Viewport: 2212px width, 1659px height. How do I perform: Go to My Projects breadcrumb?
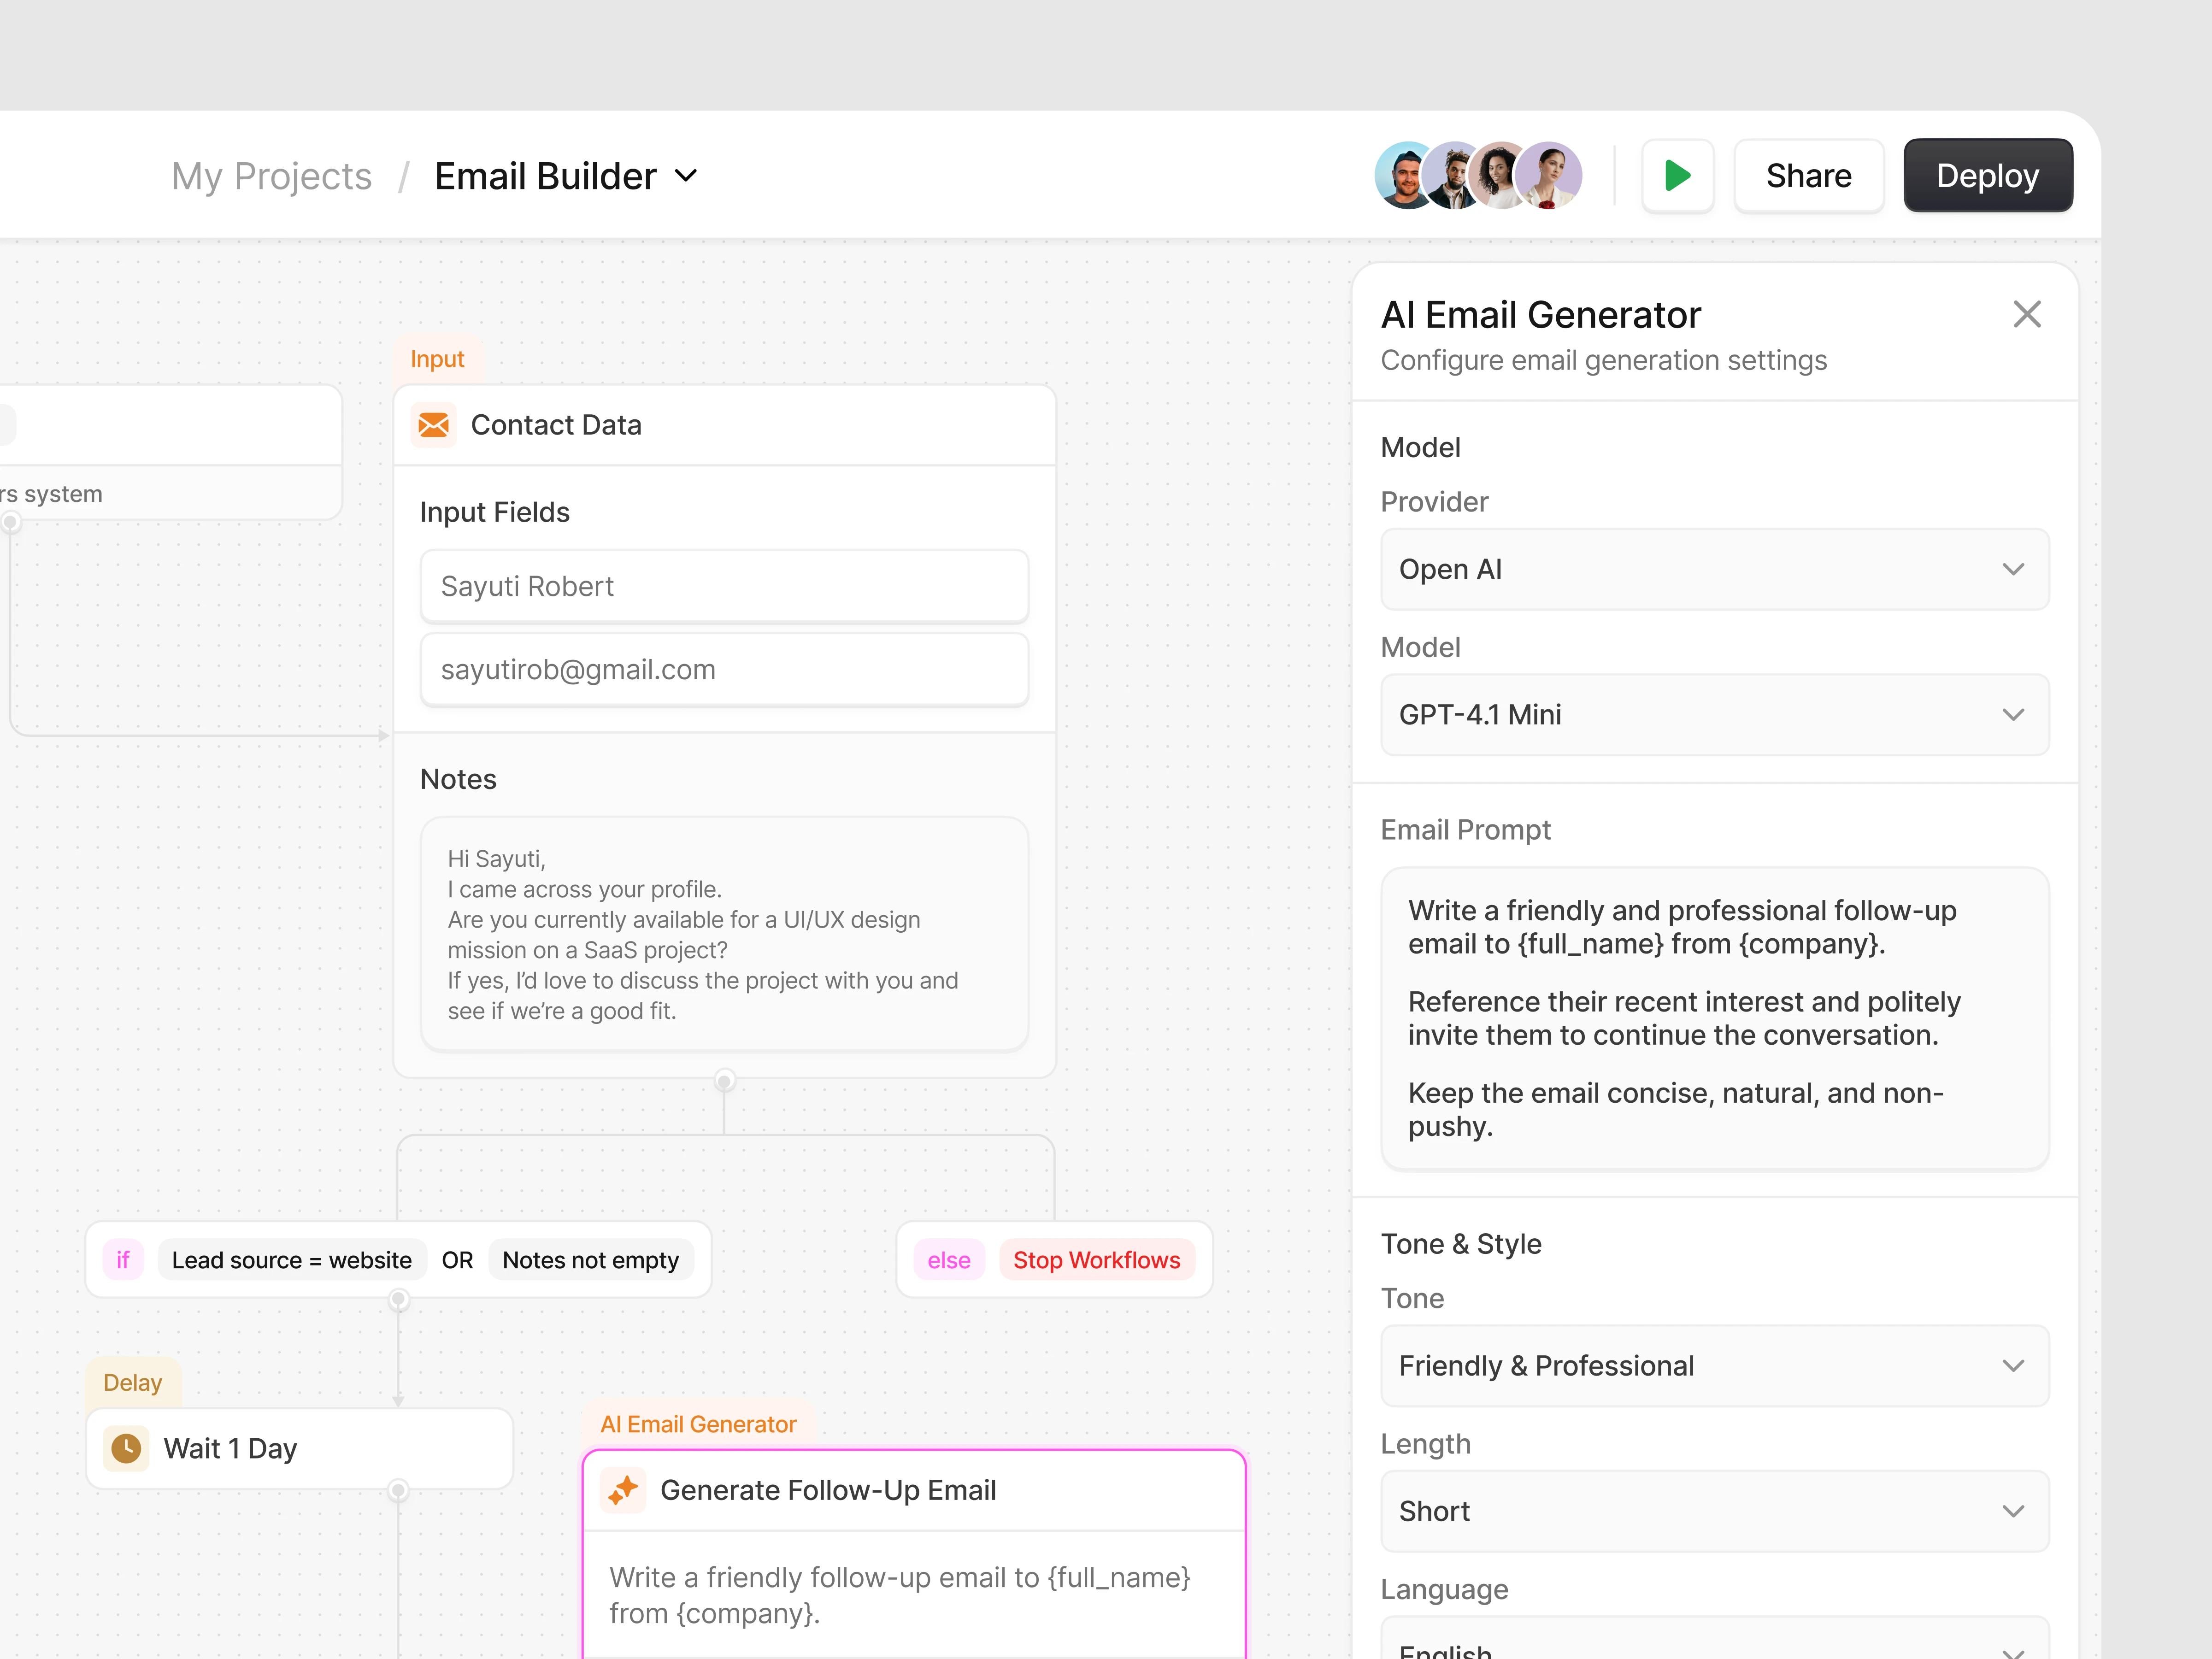271,177
